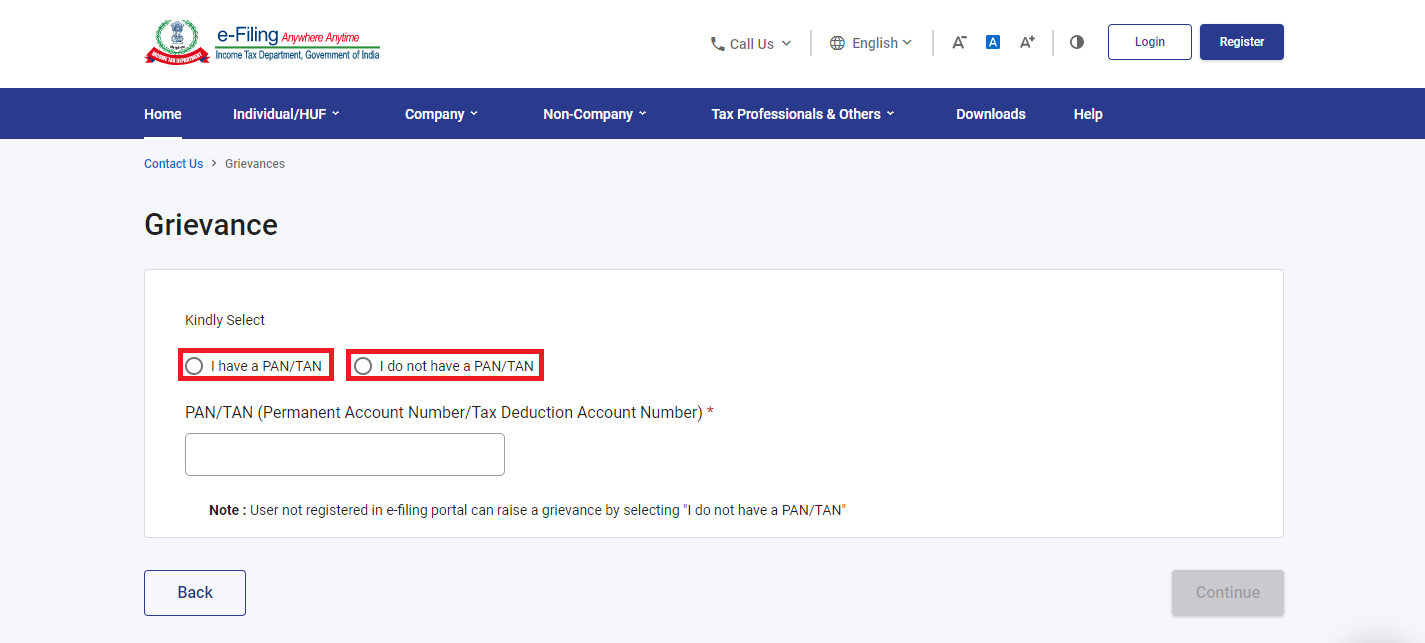The width and height of the screenshot is (1425, 643).
Task: Decrease font size with A- icon
Action: click(959, 42)
